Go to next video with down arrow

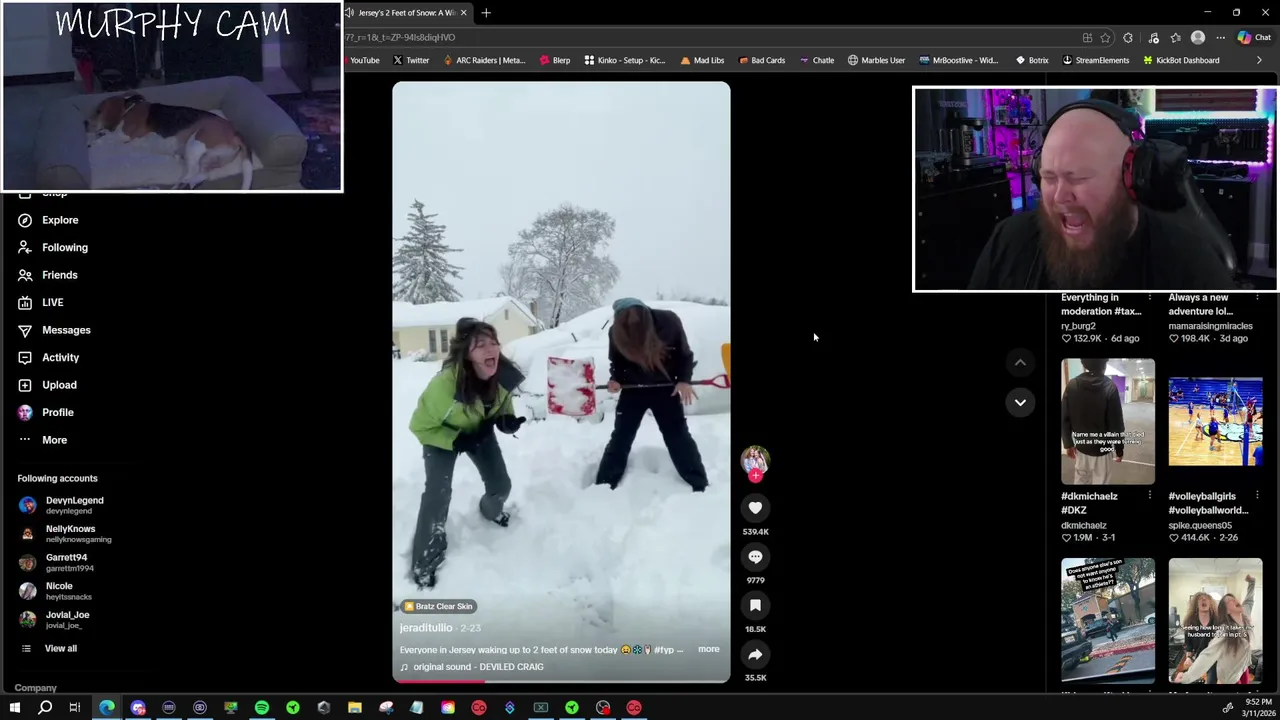point(1020,402)
